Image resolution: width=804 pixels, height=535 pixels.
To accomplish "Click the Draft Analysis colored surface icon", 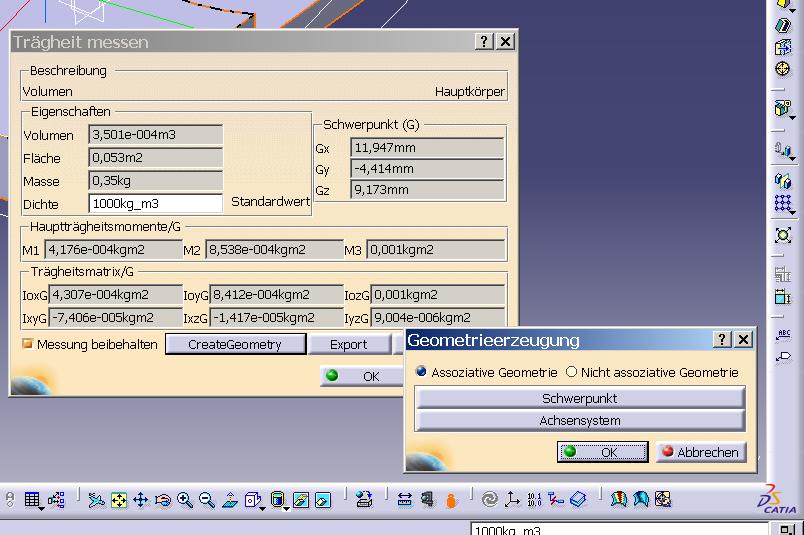I will point(619,500).
